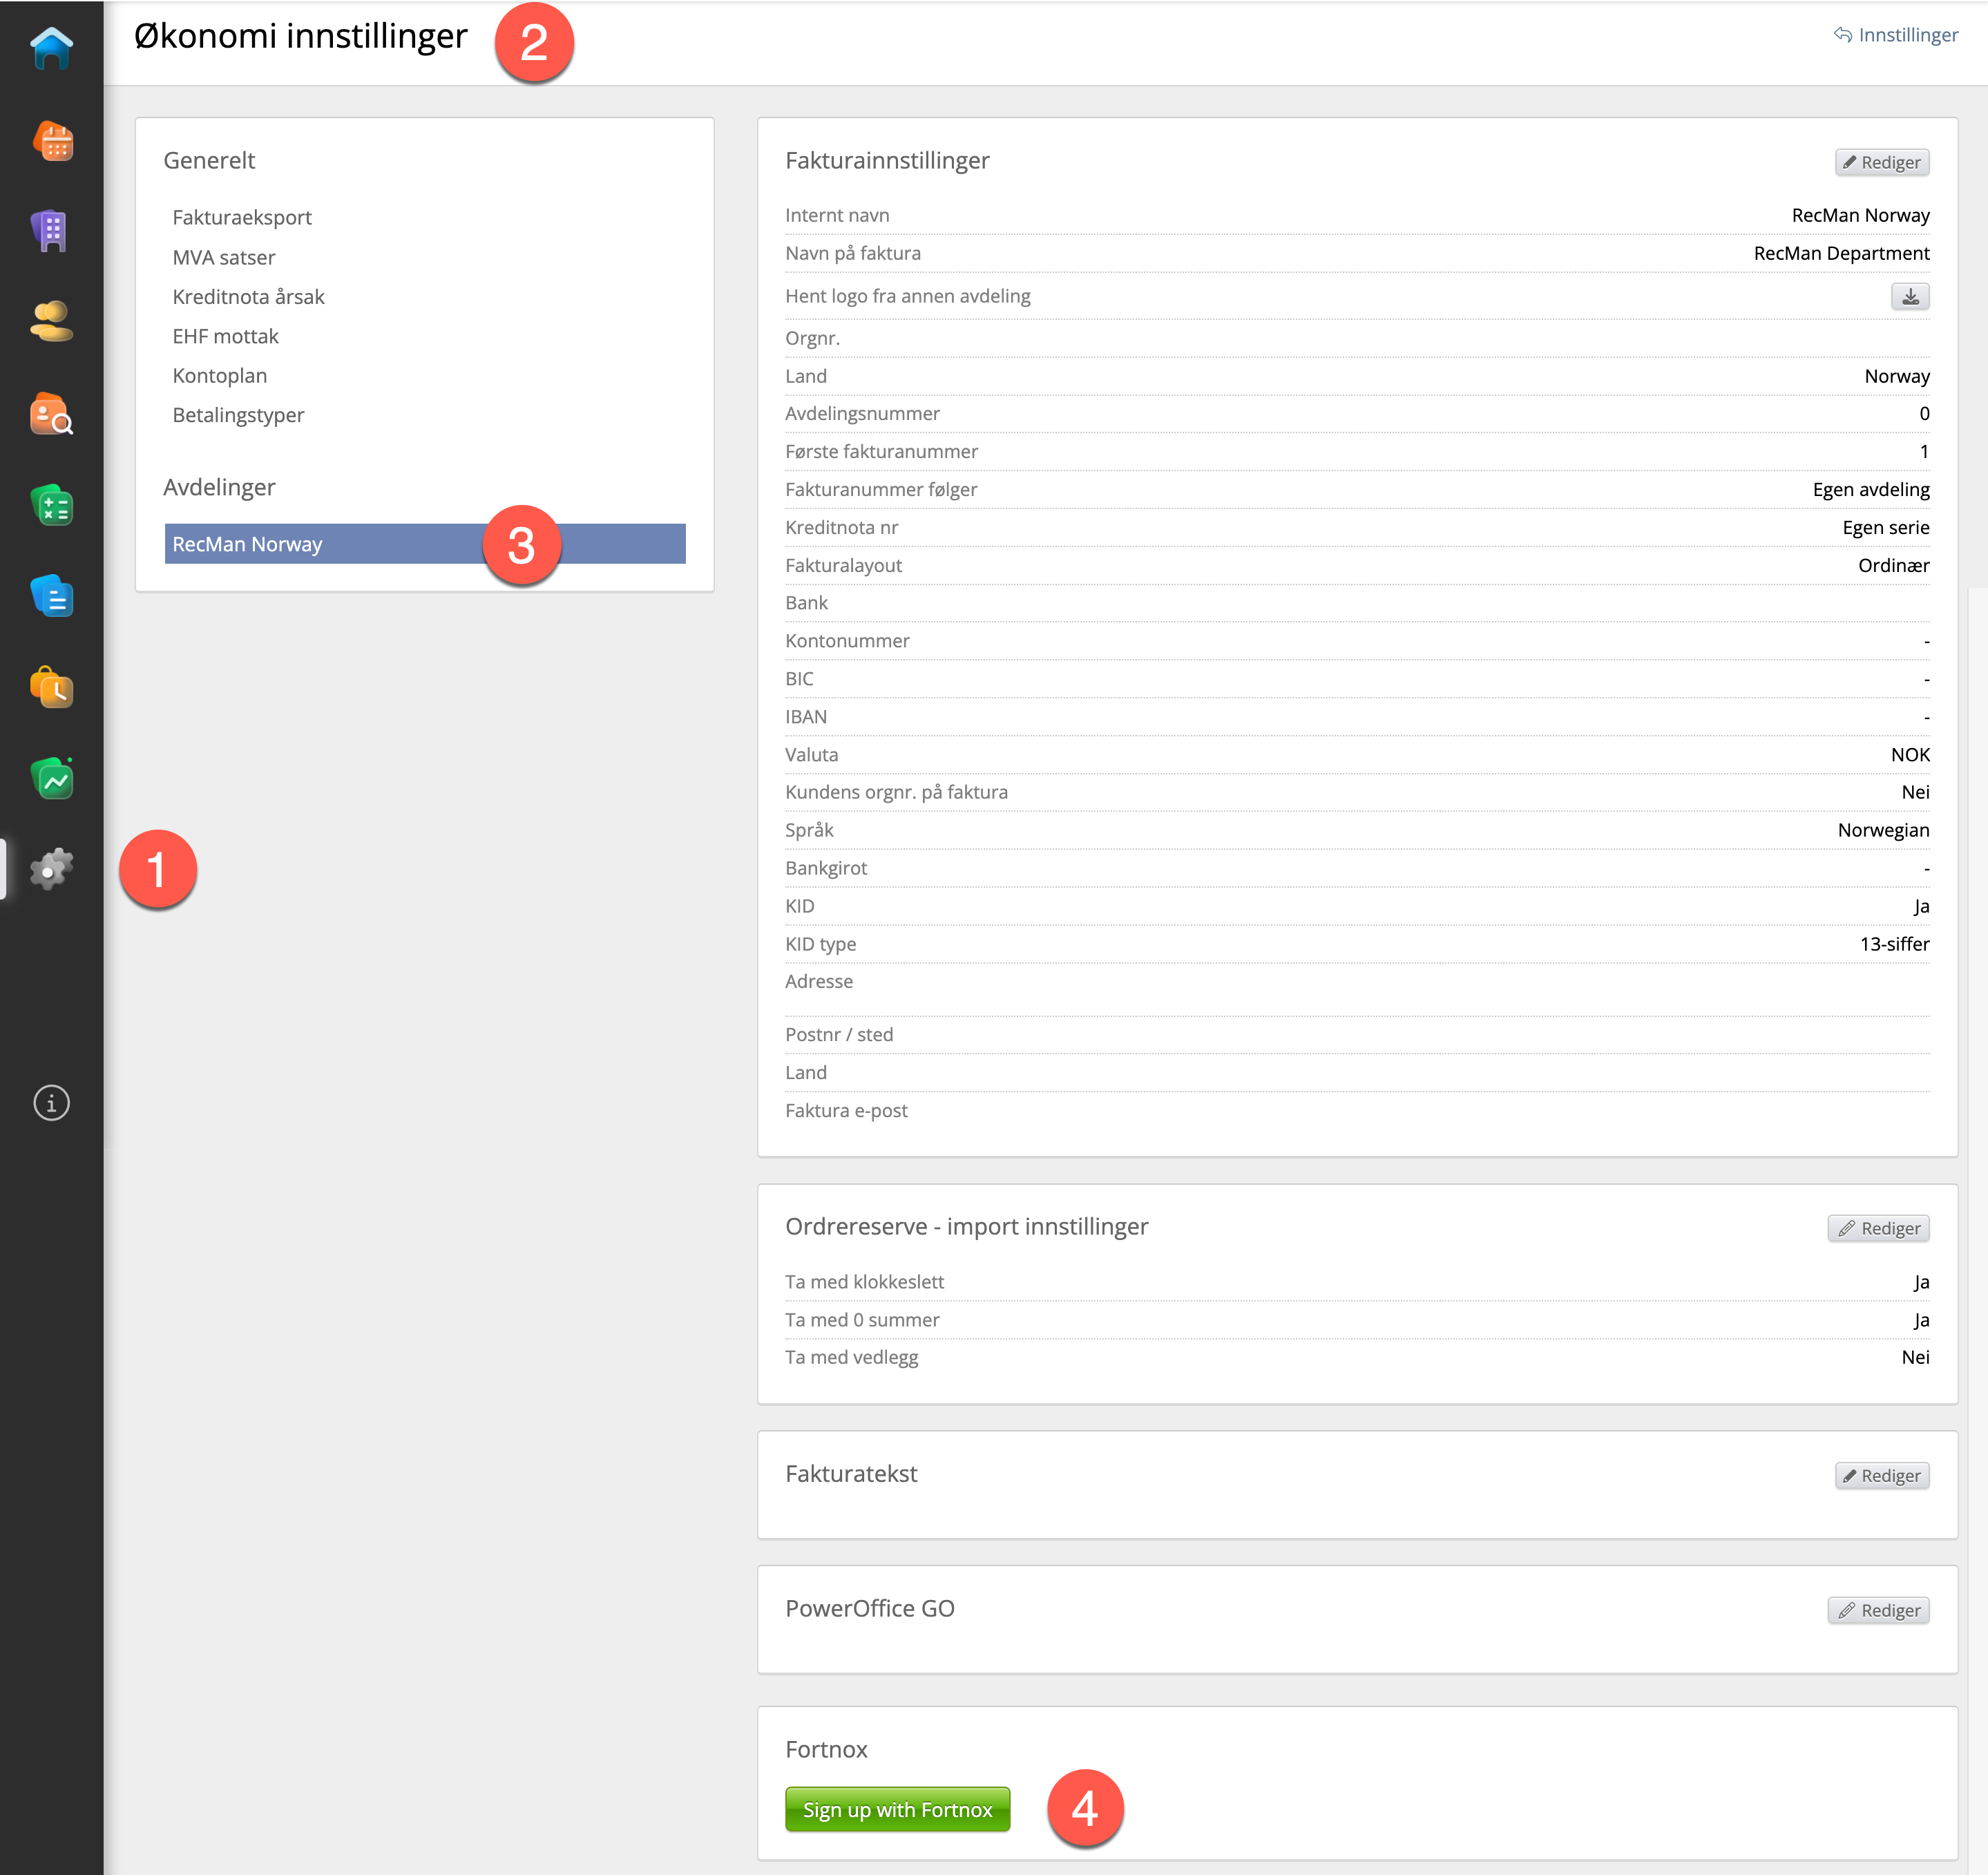1988x1875 pixels.
Task: Open Kontoplan in general settings
Action: pos(220,376)
